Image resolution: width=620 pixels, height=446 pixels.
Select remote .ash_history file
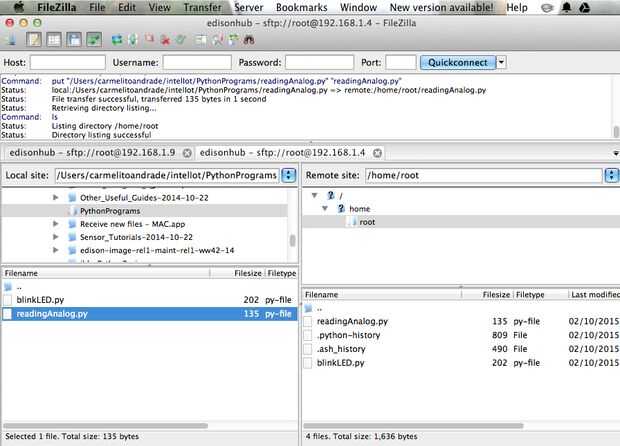tap(461, 349)
